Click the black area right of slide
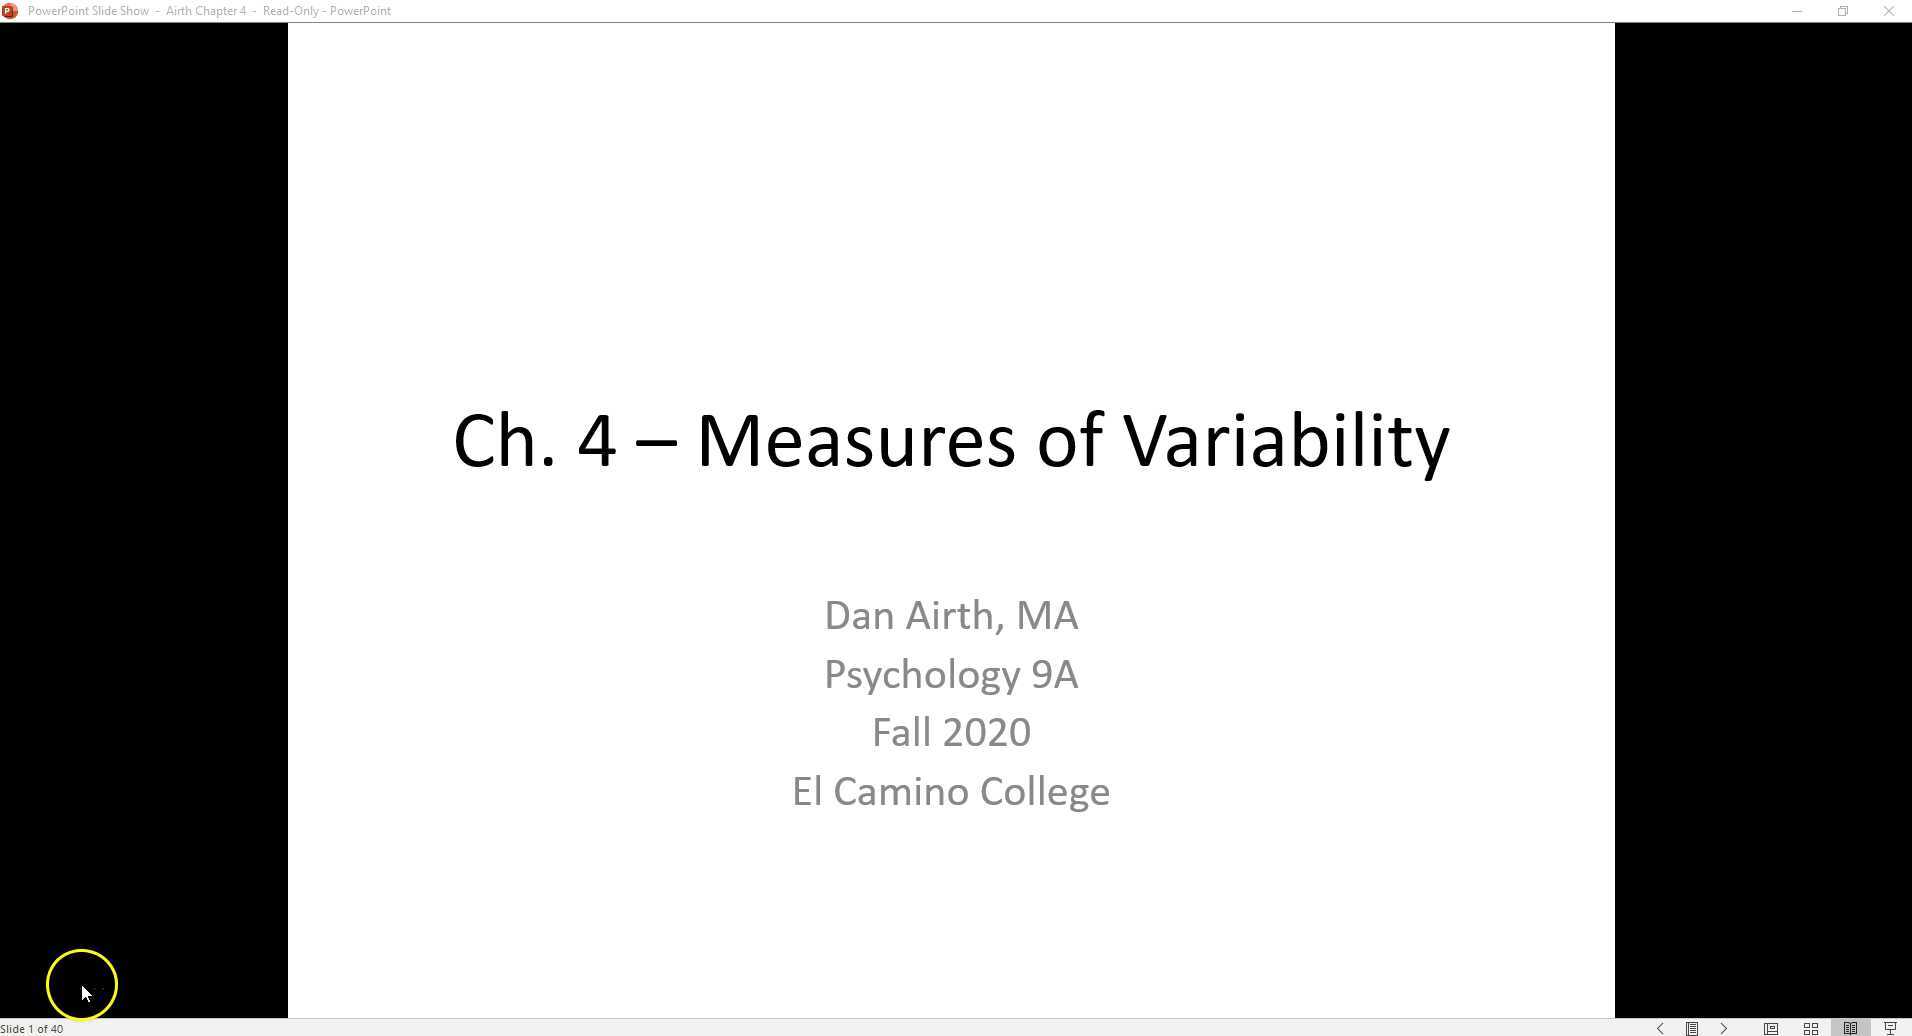The image size is (1912, 1036). 1763,500
